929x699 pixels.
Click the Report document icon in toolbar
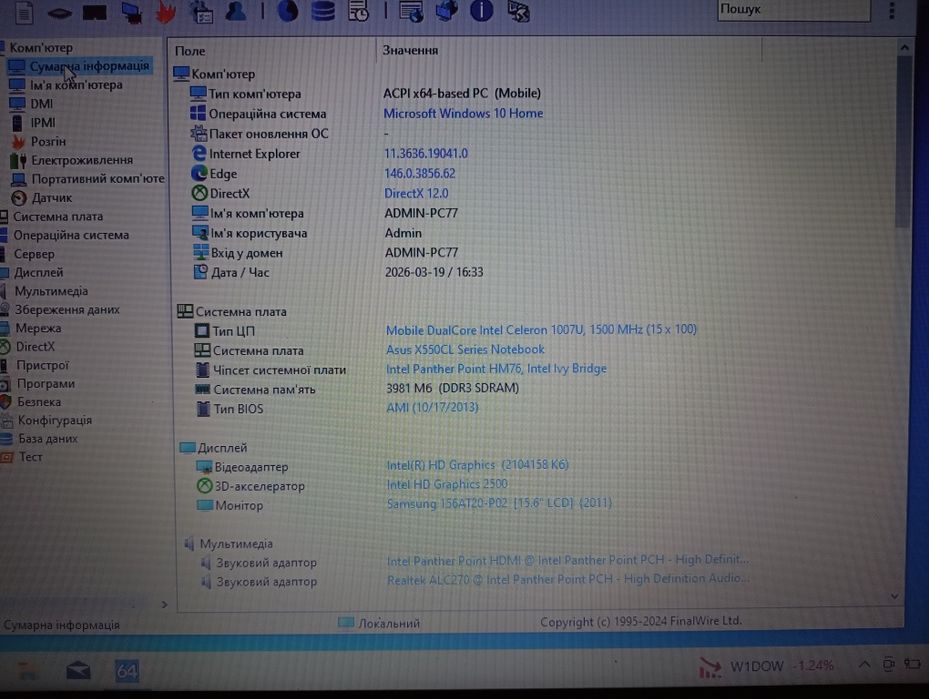click(x=24, y=12)
